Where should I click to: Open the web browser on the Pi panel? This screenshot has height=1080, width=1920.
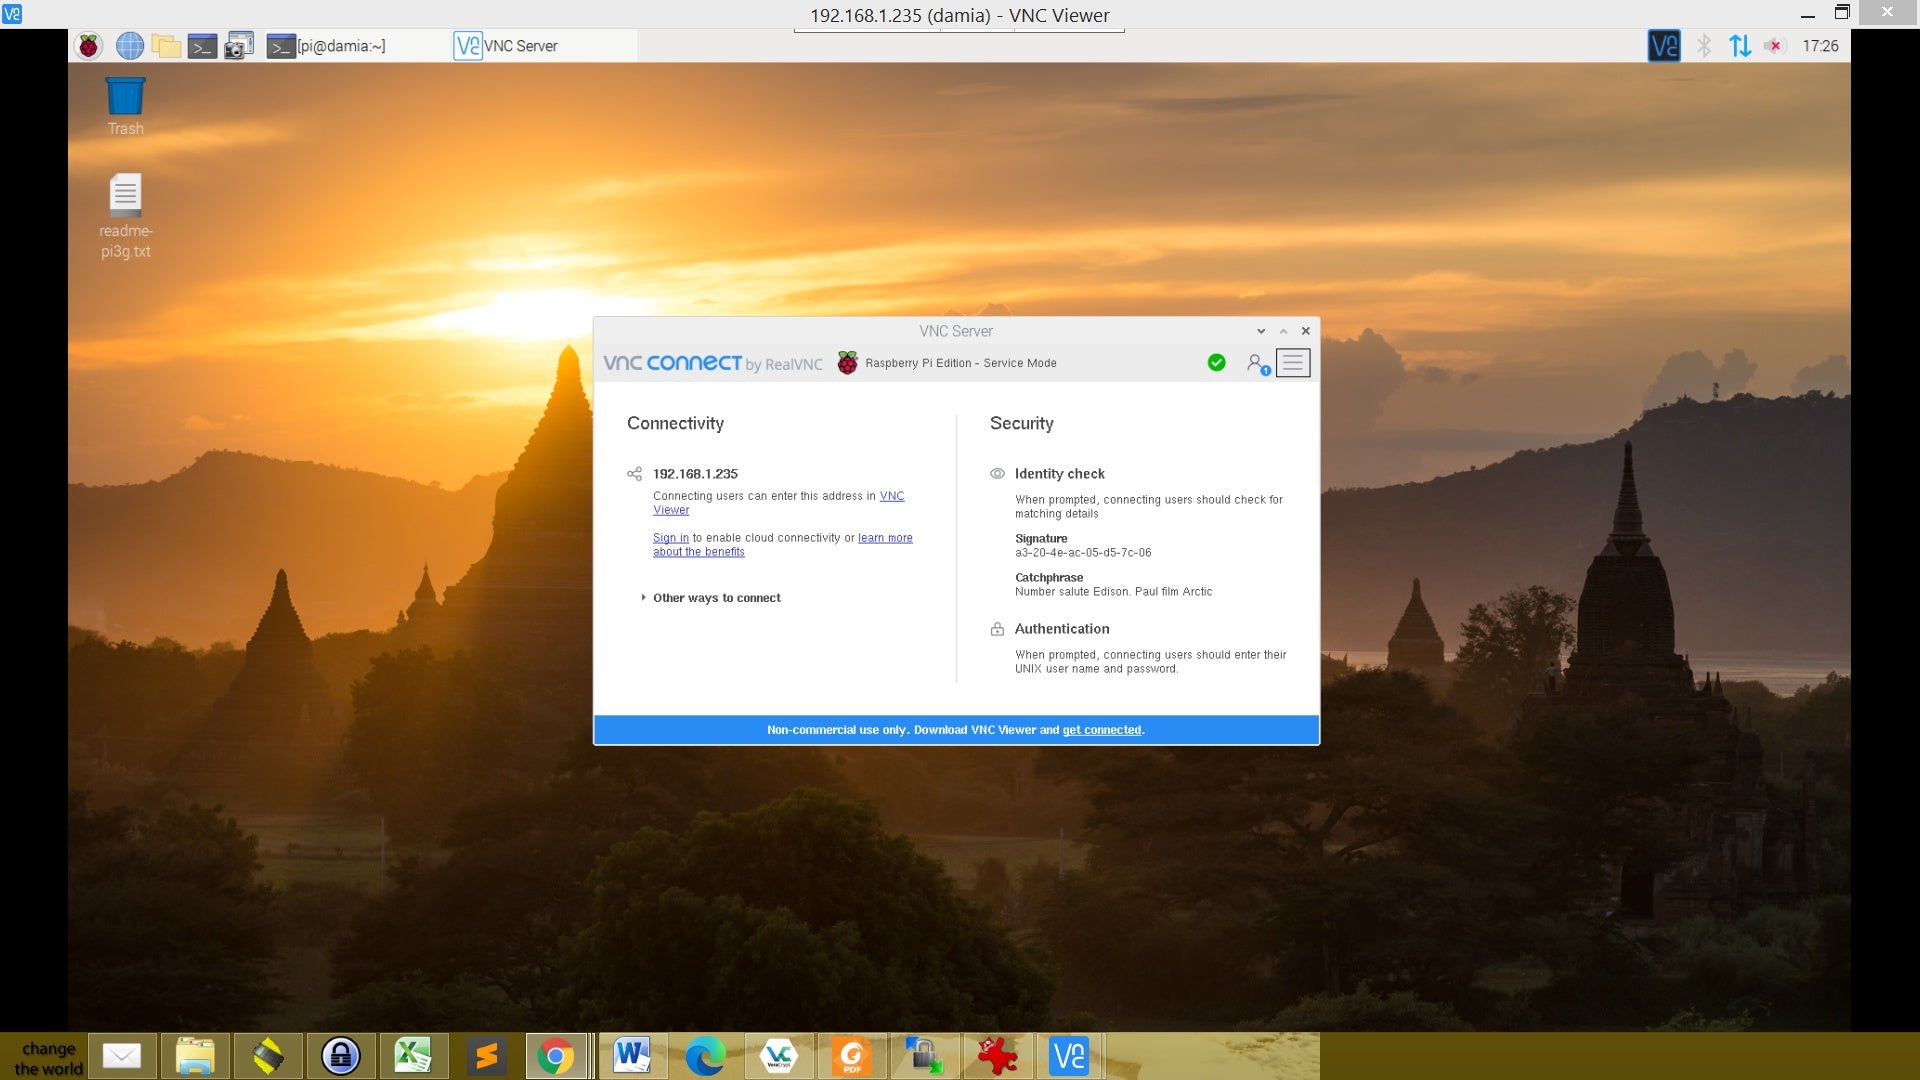(130, 45)
